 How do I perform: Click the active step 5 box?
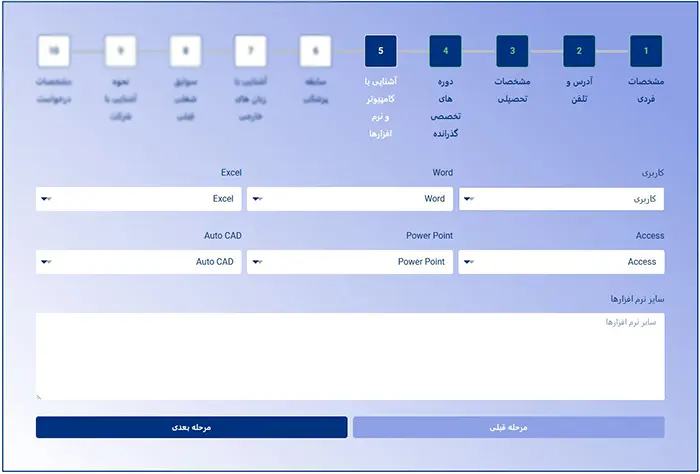tap(381, 50)
